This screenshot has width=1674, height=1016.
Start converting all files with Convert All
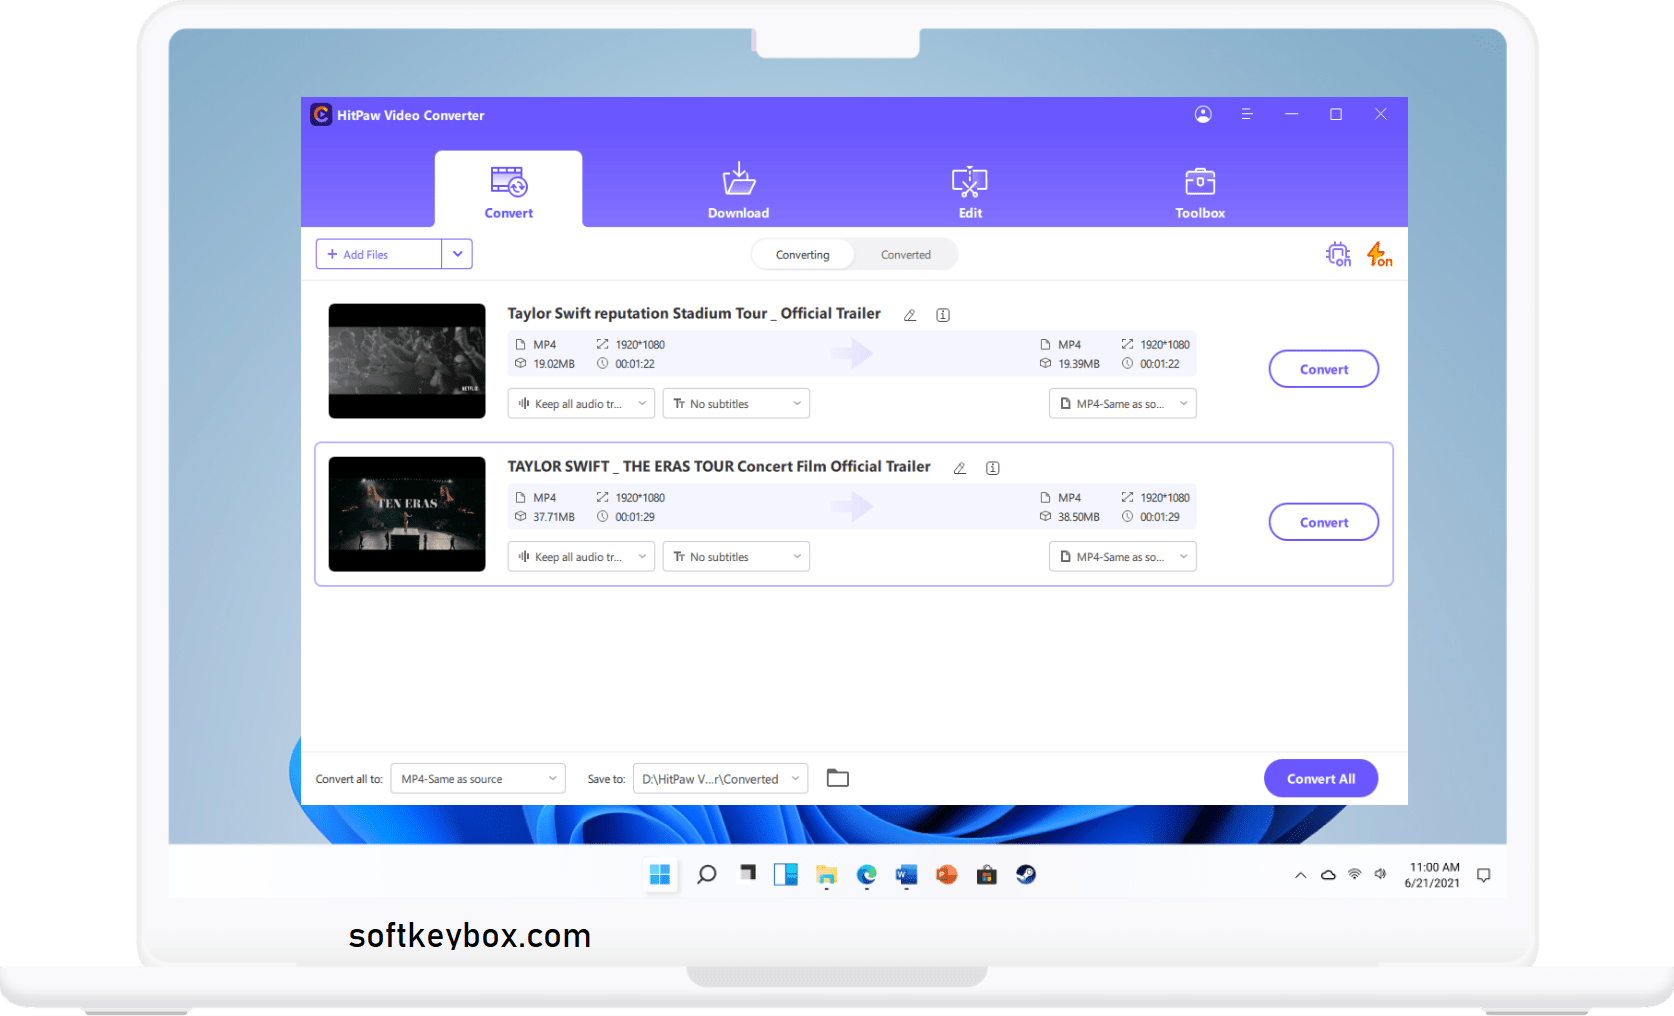[x=1320, y=778]
